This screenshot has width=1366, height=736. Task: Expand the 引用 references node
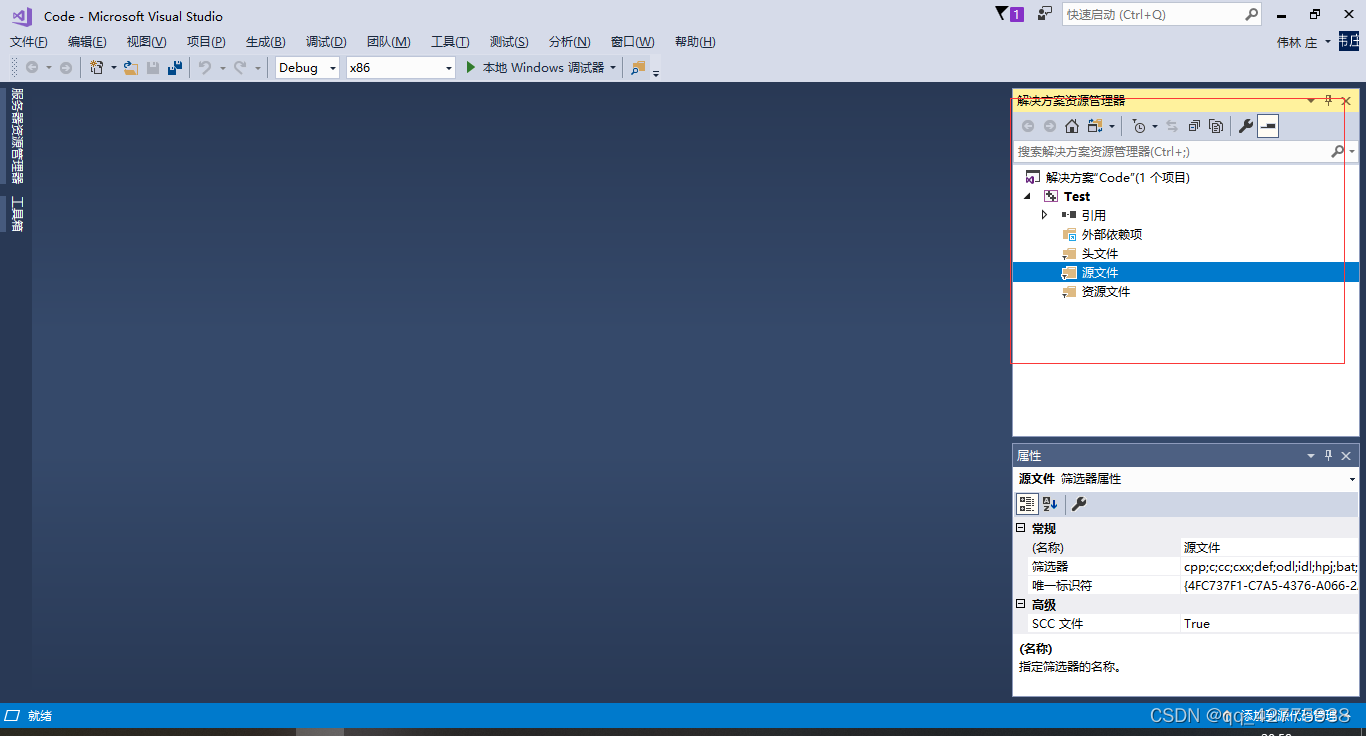tap(1044, 215)
